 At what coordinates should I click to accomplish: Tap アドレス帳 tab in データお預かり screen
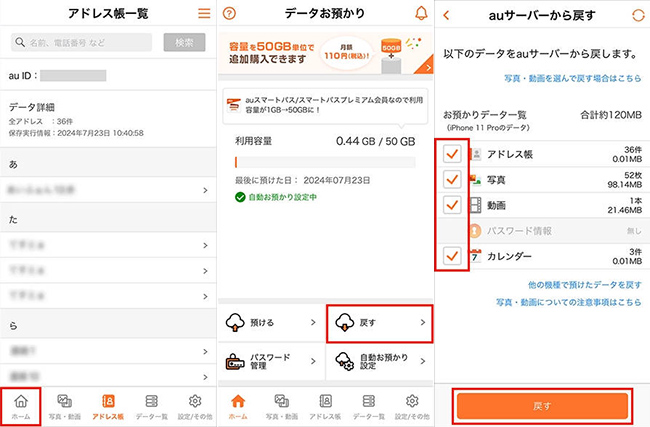[x=325, y=407]
